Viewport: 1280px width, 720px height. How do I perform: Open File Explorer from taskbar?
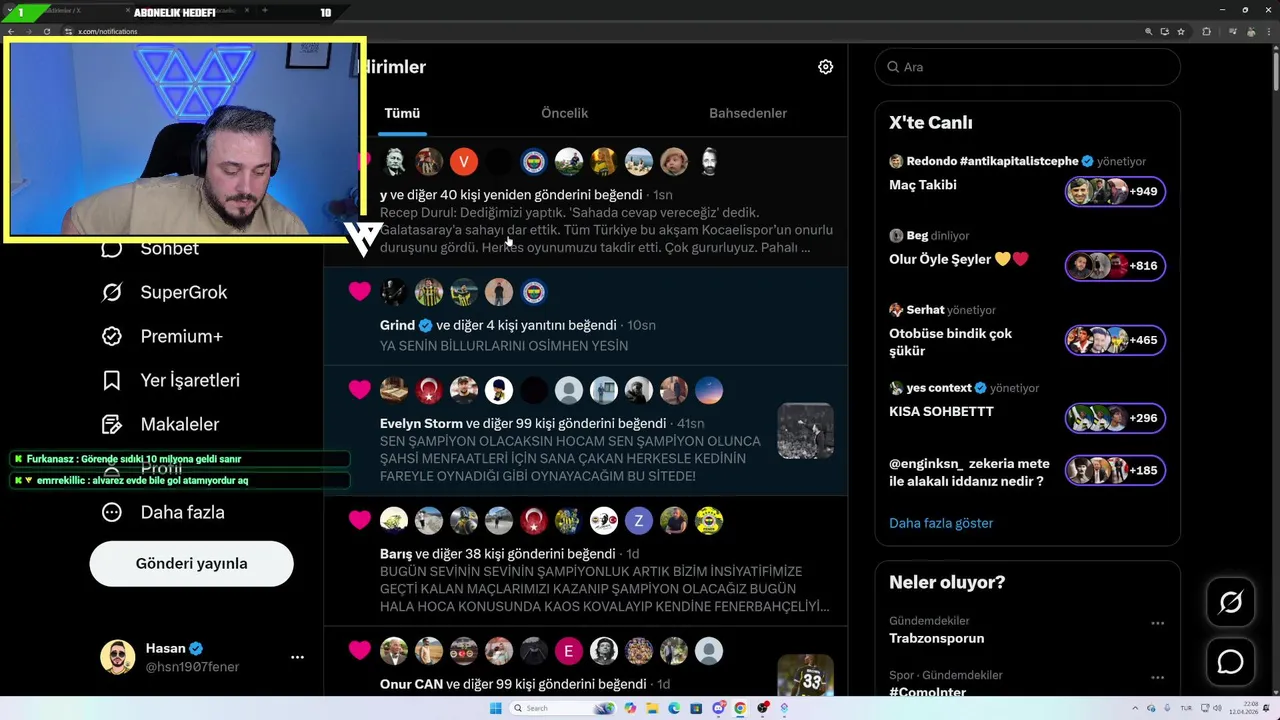click(652, 708)
